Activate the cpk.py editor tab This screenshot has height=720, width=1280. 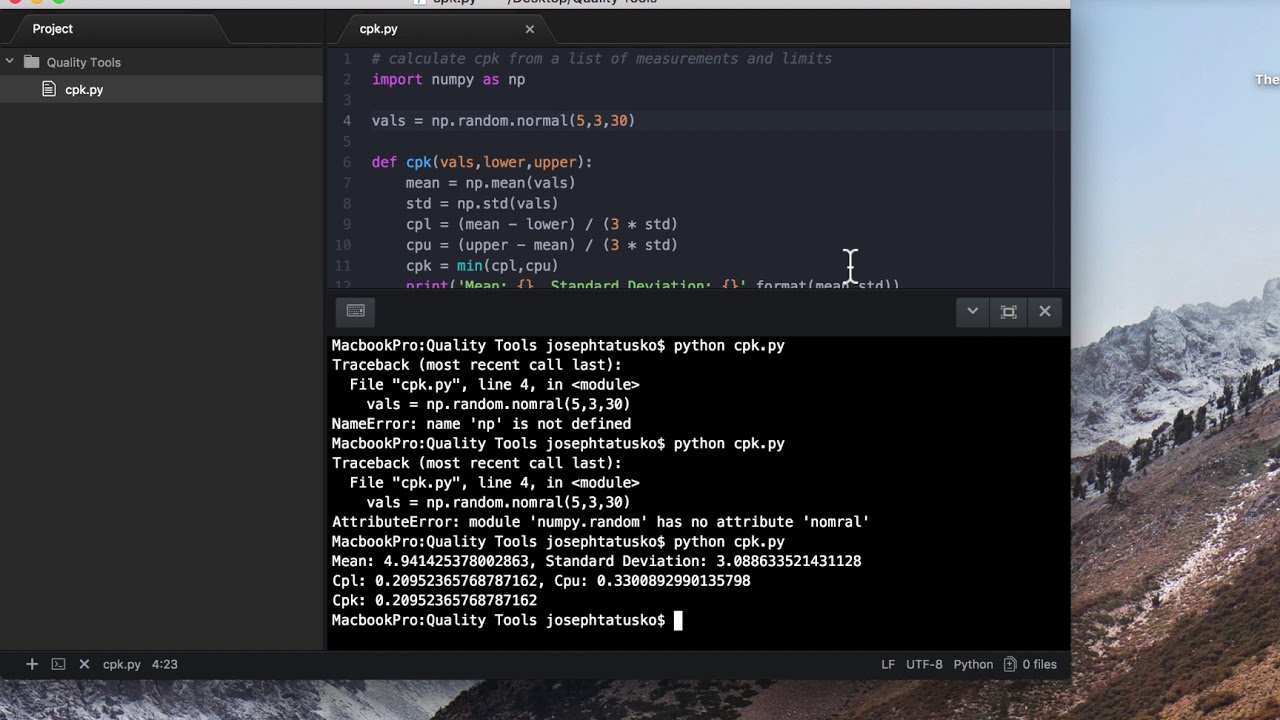point(378,29)
